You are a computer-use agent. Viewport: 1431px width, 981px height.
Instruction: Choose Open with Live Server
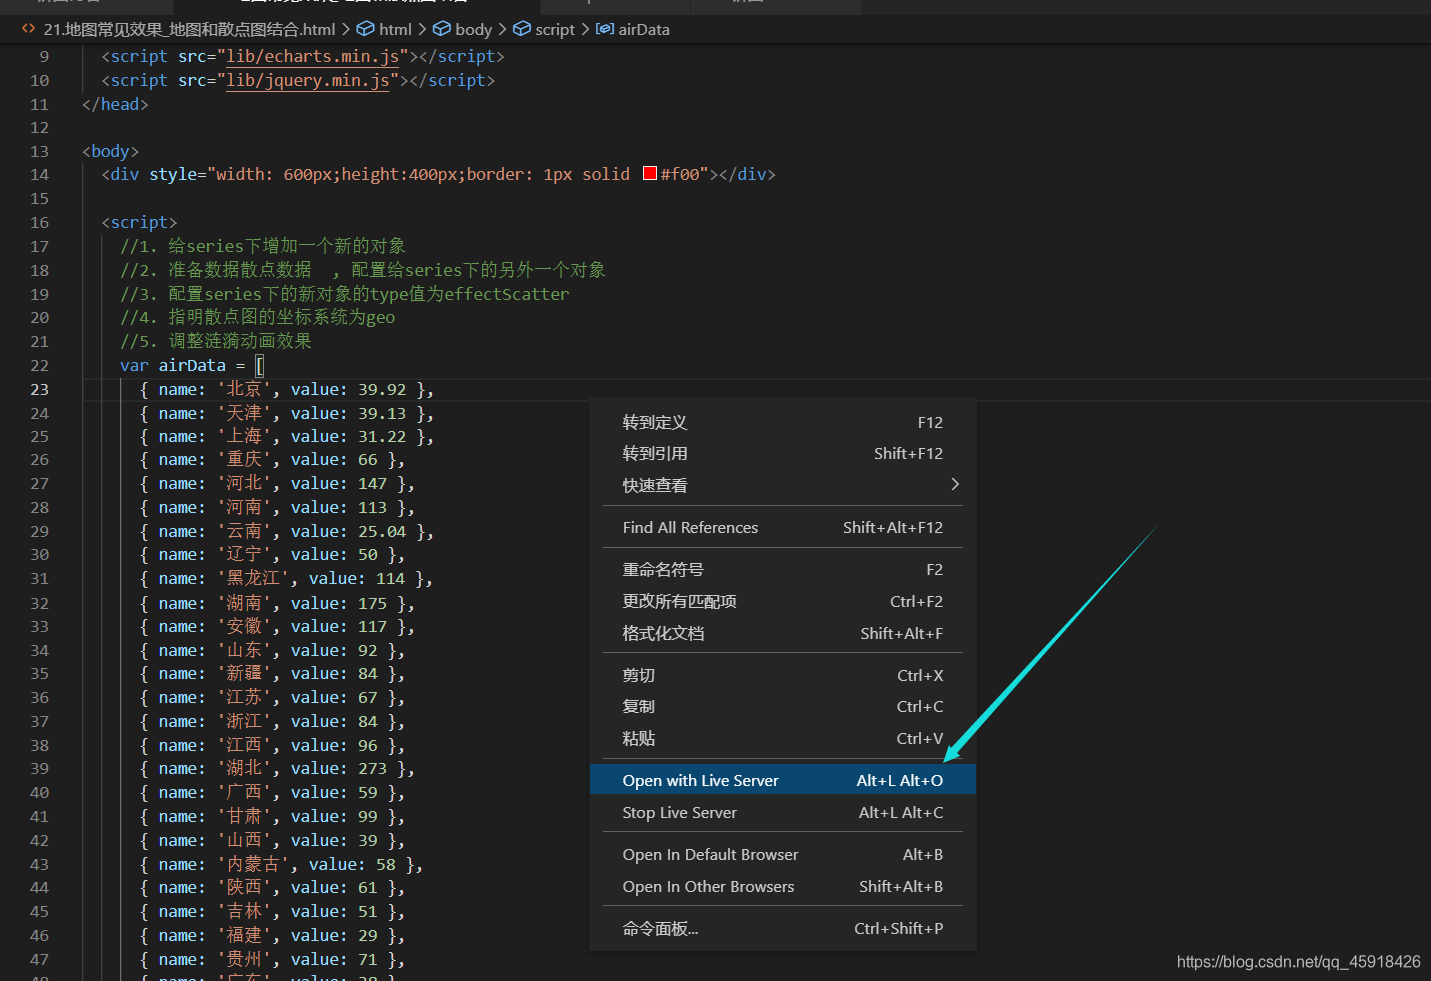pyautogui.click(x=783, y=780)
